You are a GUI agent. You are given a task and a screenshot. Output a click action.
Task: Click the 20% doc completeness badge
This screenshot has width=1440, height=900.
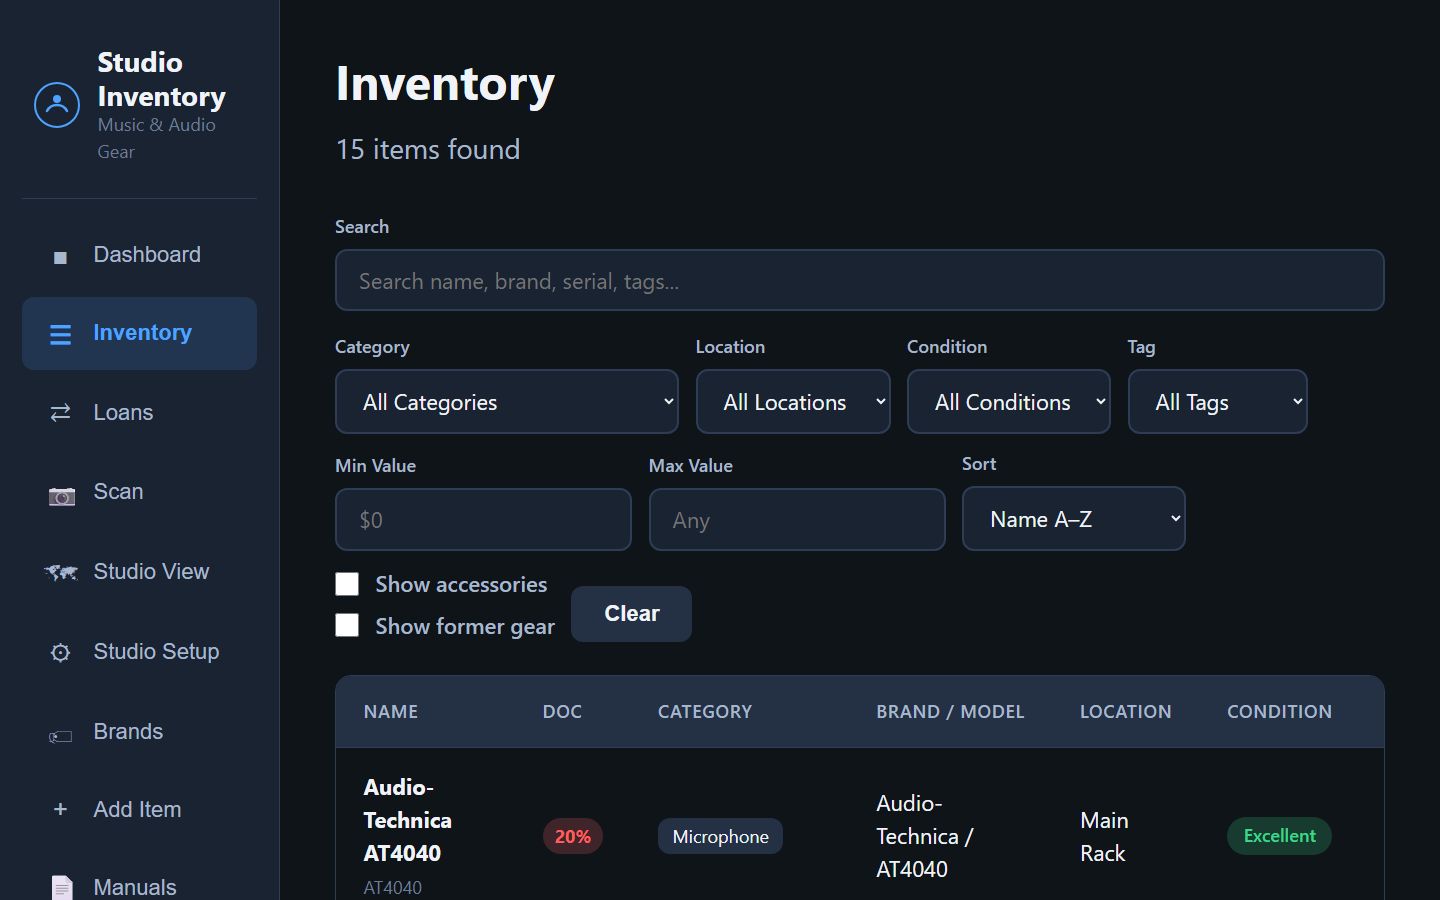(573, 836)
